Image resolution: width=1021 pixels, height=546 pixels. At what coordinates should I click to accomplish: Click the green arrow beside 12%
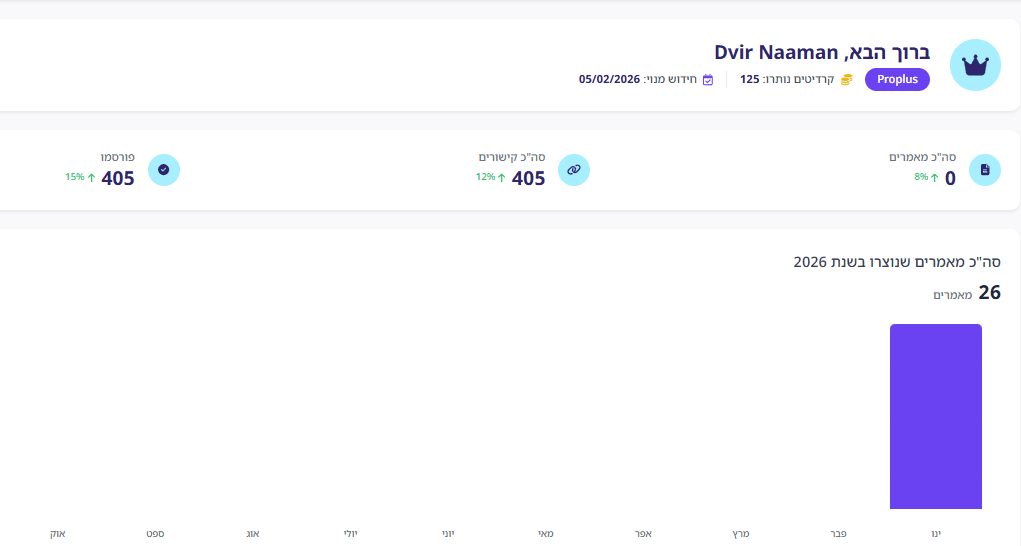point(501,178)
